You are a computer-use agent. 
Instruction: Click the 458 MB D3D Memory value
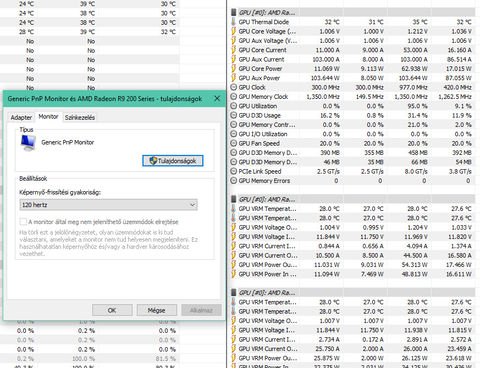(x=418, y=153)
